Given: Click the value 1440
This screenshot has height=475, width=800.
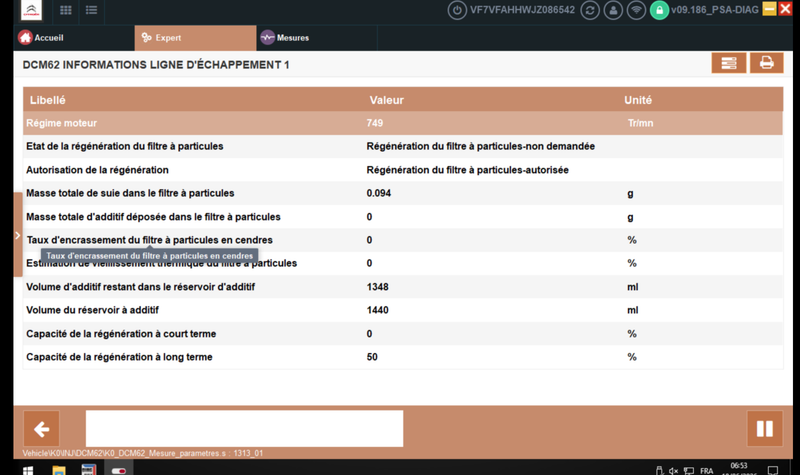Looking at the screenshot, I should point(378,310).
